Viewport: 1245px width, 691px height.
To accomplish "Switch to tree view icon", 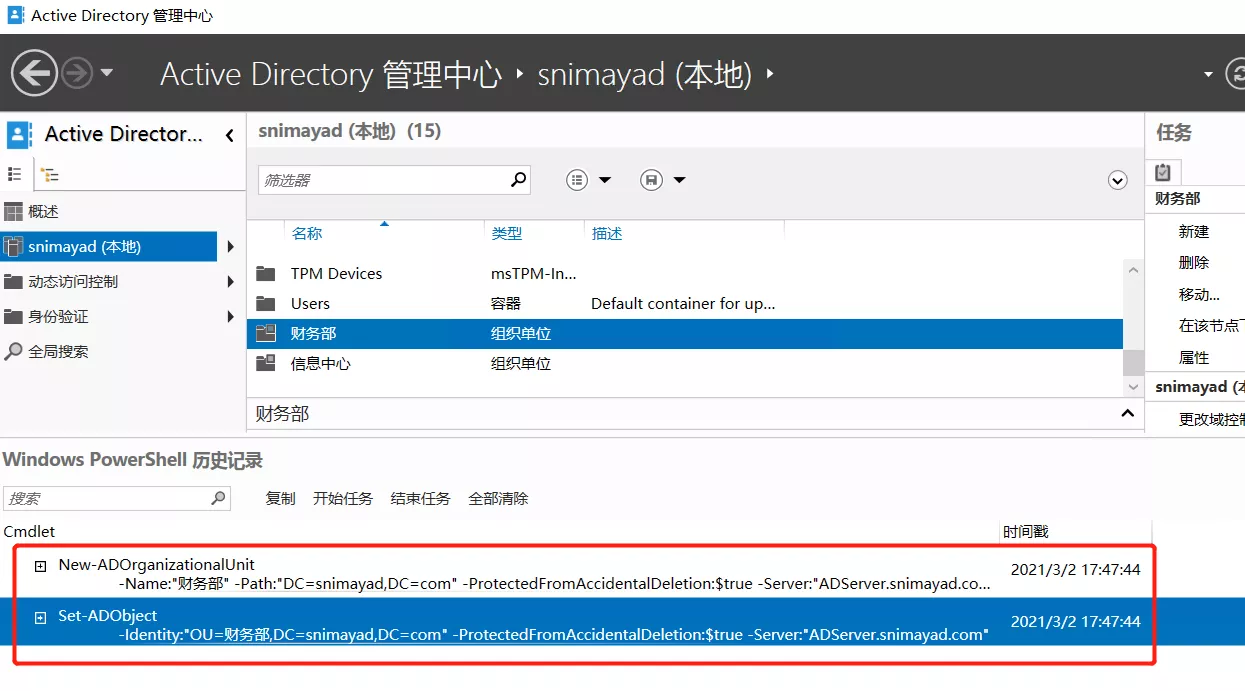I will click(49, 174).
